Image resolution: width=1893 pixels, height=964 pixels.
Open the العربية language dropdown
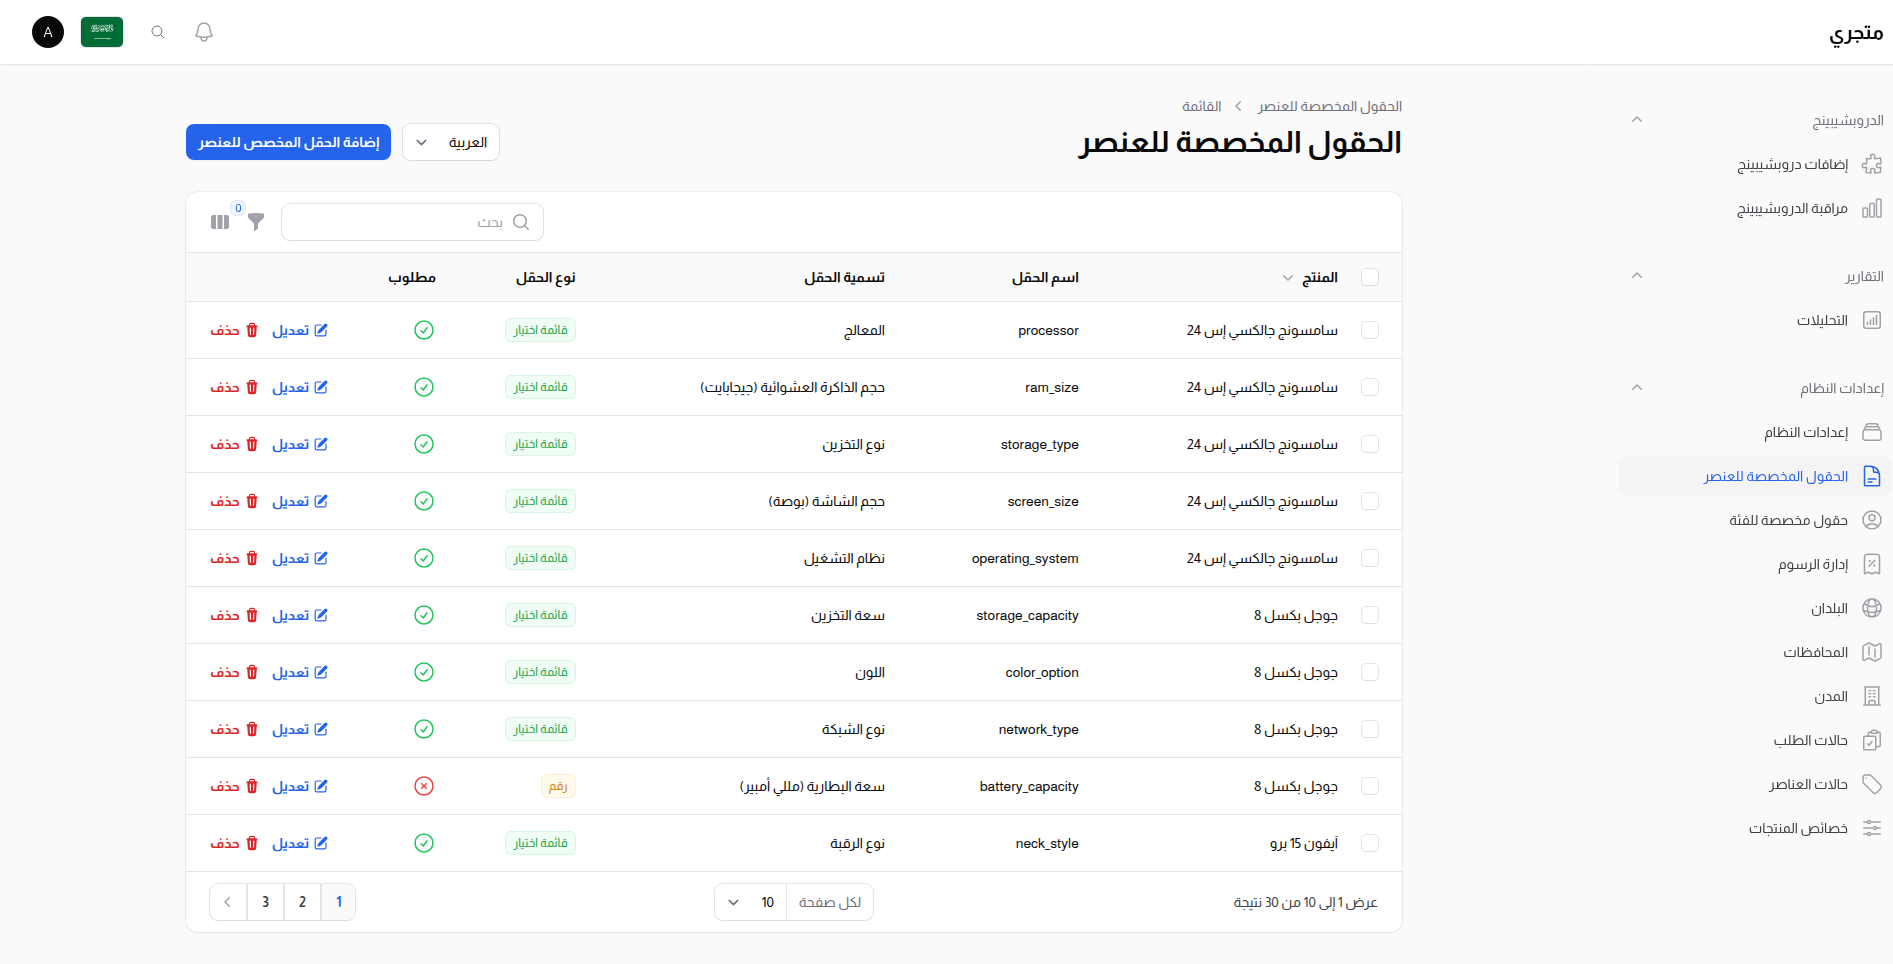pos(450,141)
